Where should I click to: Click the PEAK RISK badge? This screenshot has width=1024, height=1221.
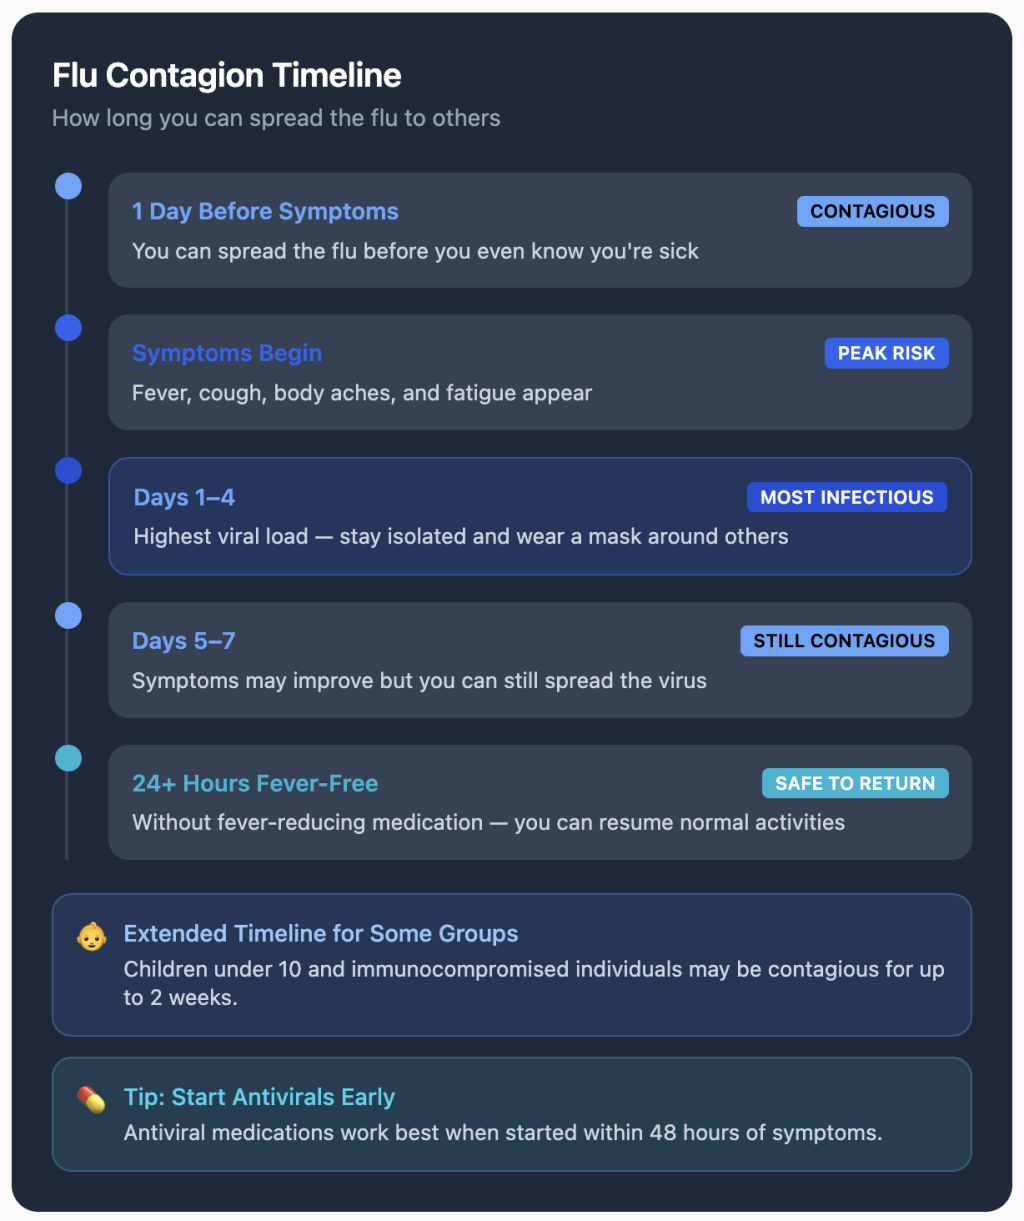coord(886,353)
